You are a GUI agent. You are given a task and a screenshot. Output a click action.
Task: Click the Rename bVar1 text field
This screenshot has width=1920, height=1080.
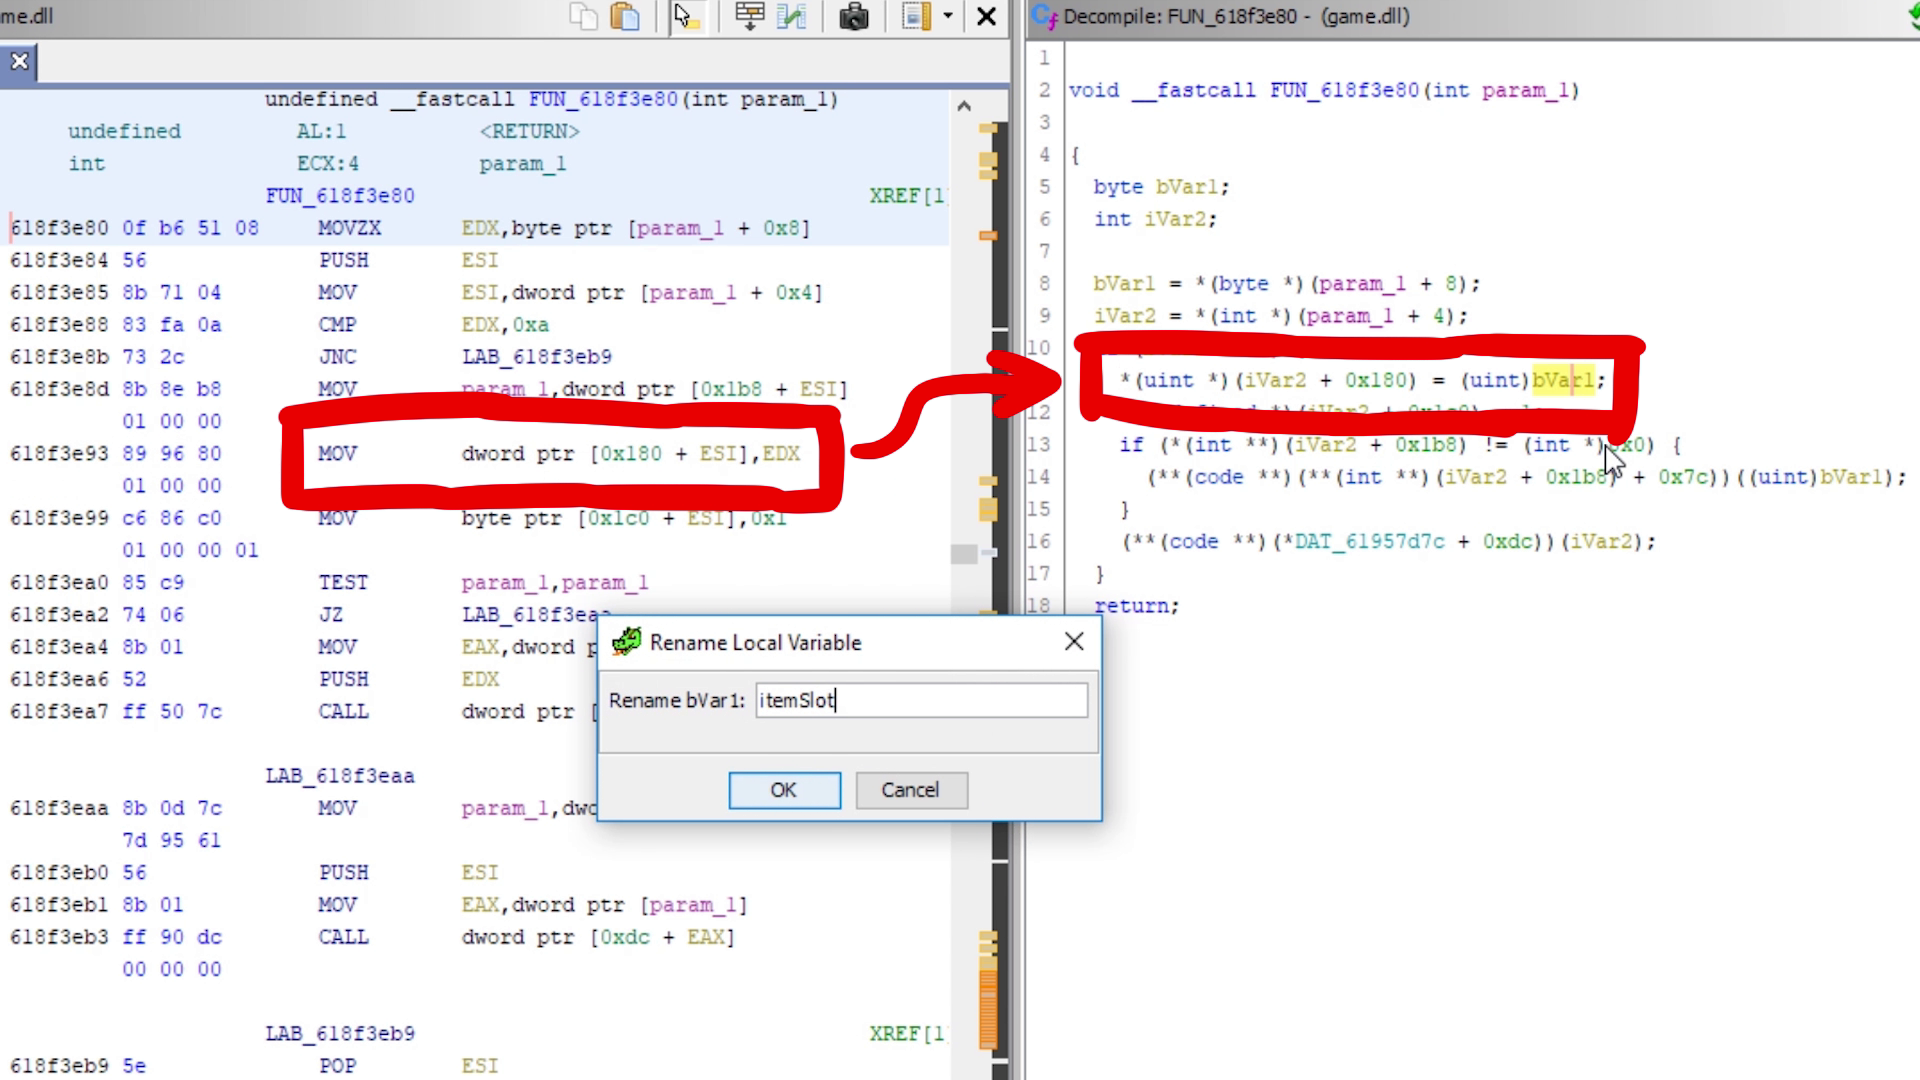point(920,700)
